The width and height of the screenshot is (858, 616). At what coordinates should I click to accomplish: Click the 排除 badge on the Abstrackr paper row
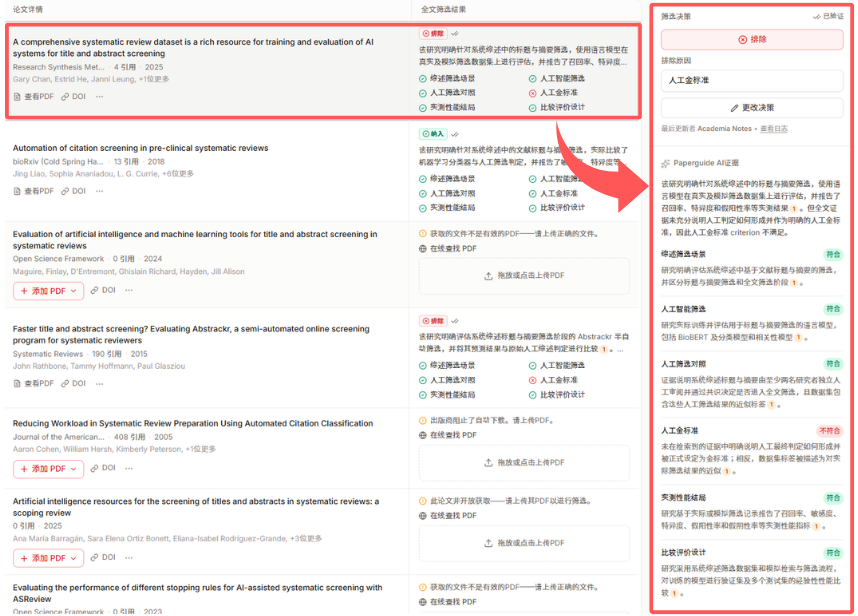click(x=433, y=321)
